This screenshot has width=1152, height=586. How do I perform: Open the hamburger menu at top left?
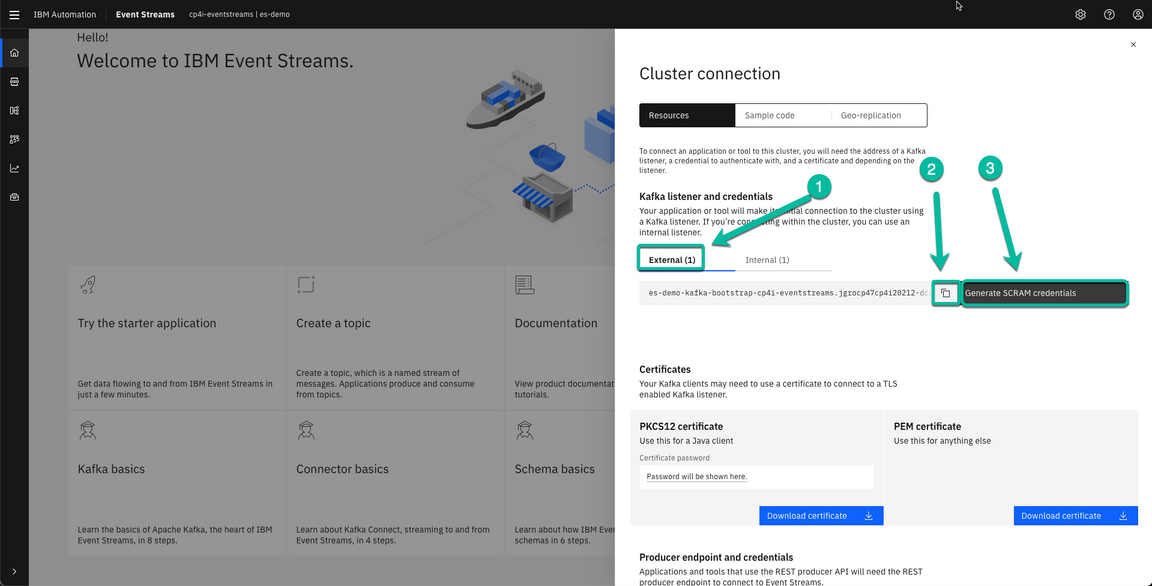(14, 14)
